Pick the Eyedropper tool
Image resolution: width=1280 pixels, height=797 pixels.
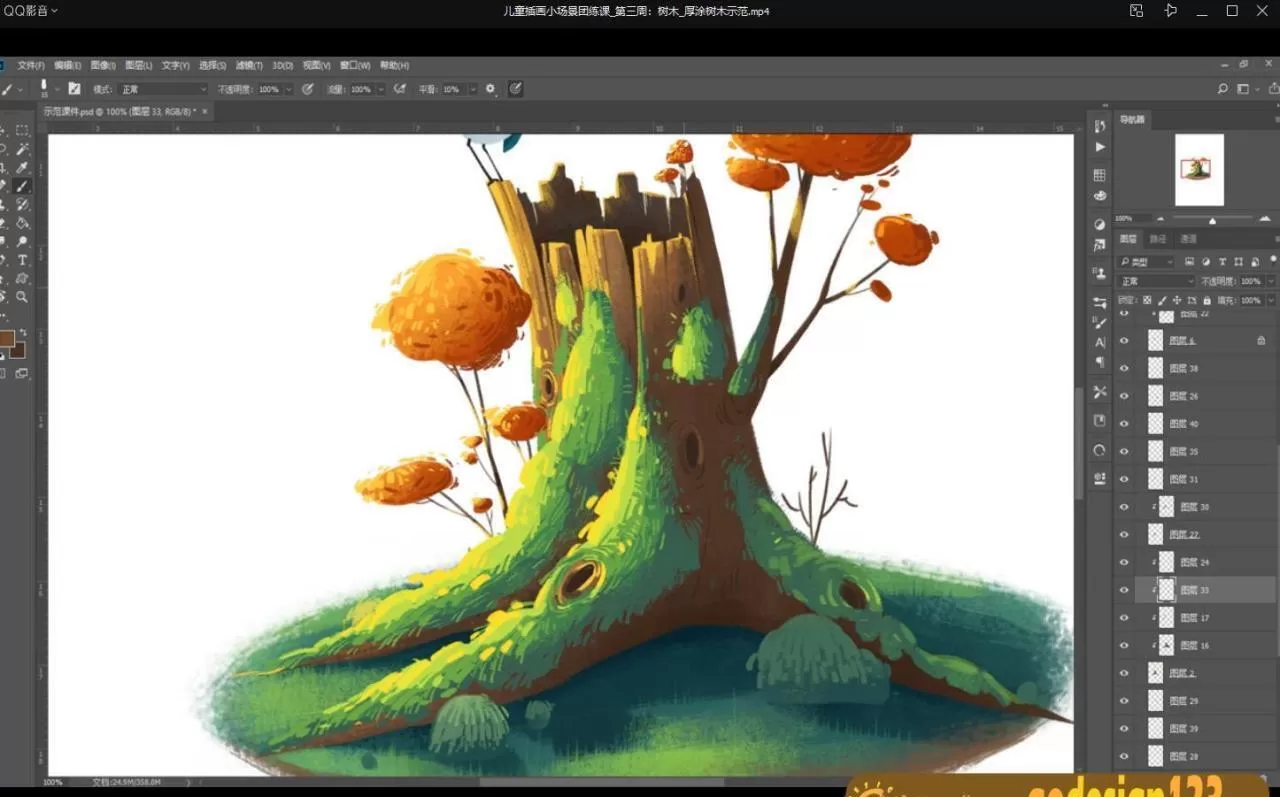click(22, 167)
